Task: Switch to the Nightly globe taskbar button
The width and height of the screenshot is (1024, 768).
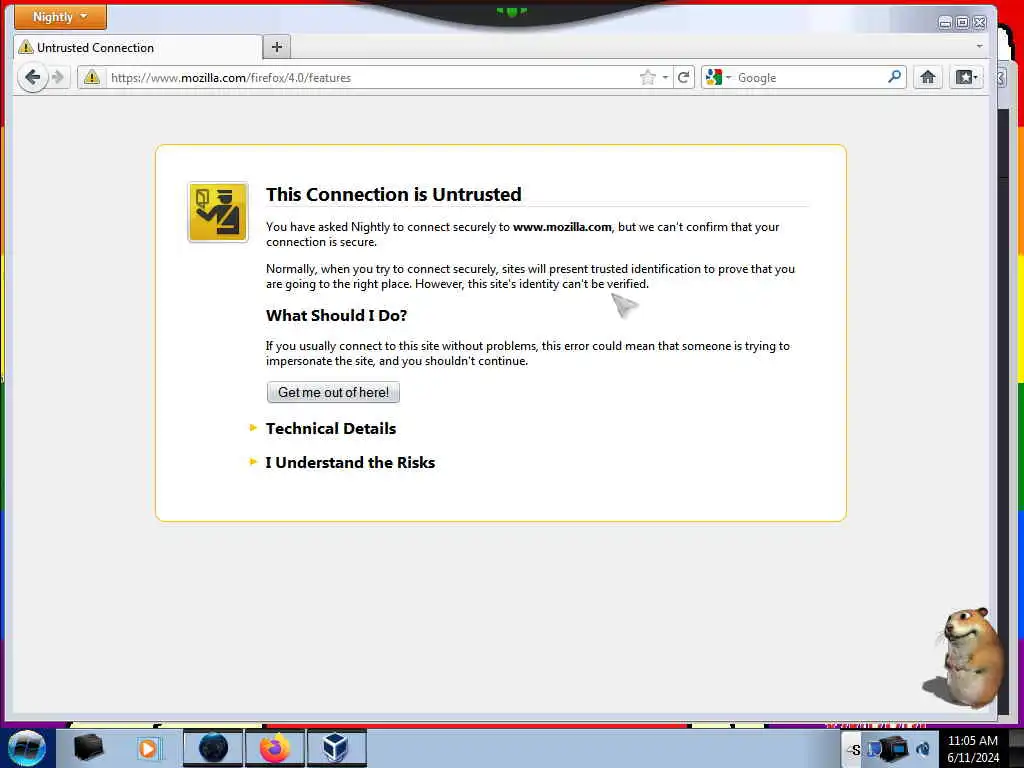Action: pyautogui.click(x=213, y=748)
